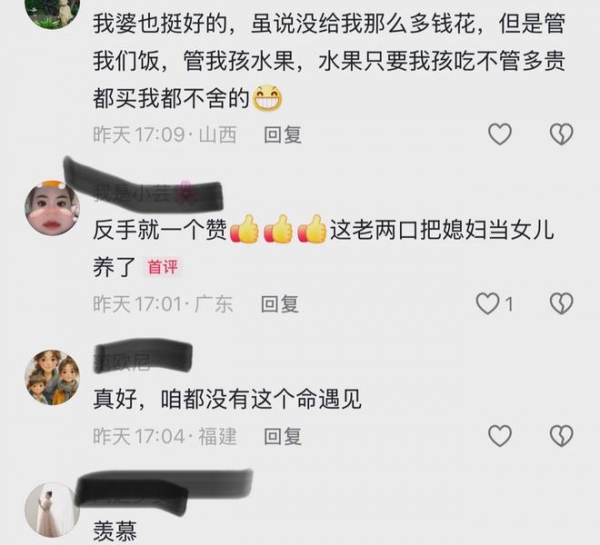This screenshot has width=600, height=545.
Task: Open the wedding dress avatar profile
Action: point(51,510)
